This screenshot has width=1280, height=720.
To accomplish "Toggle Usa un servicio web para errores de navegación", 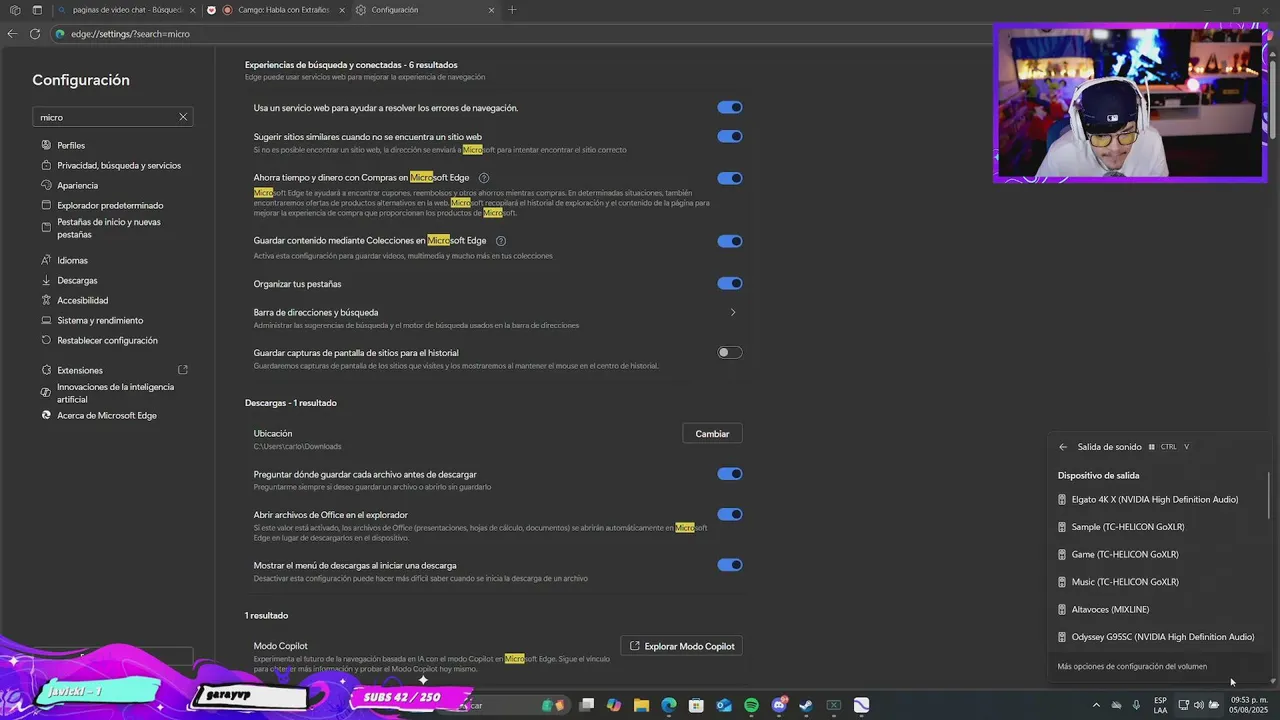I will pos(730,107).
